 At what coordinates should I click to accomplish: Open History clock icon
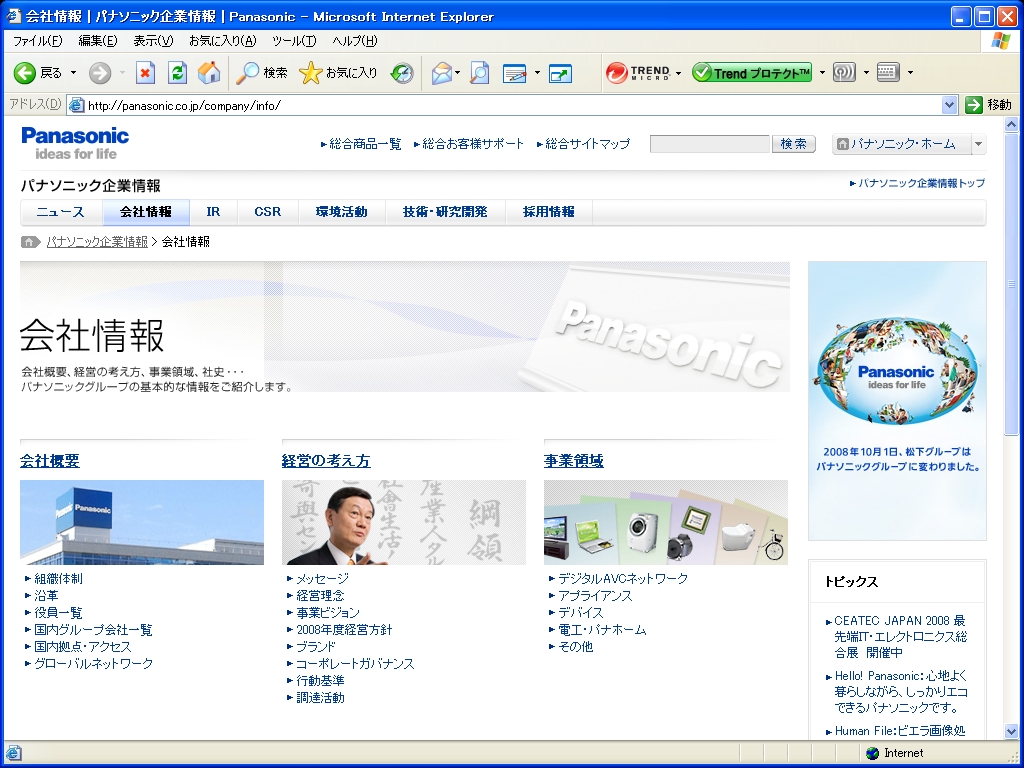tap(402, 72)
